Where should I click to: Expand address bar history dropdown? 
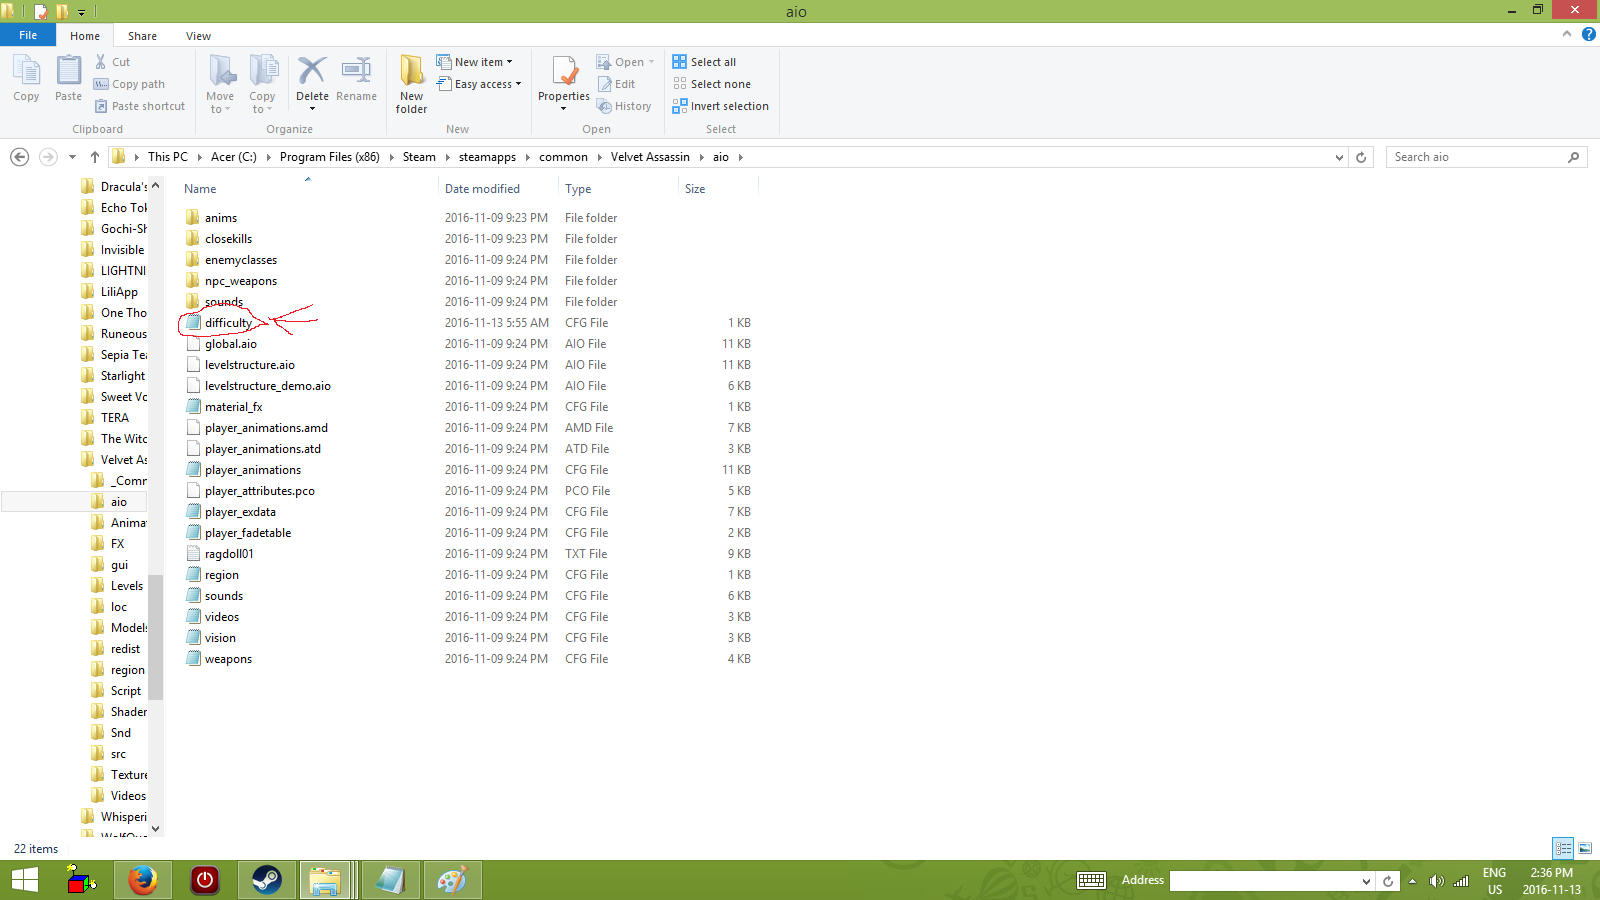(x=1340, y=157)
